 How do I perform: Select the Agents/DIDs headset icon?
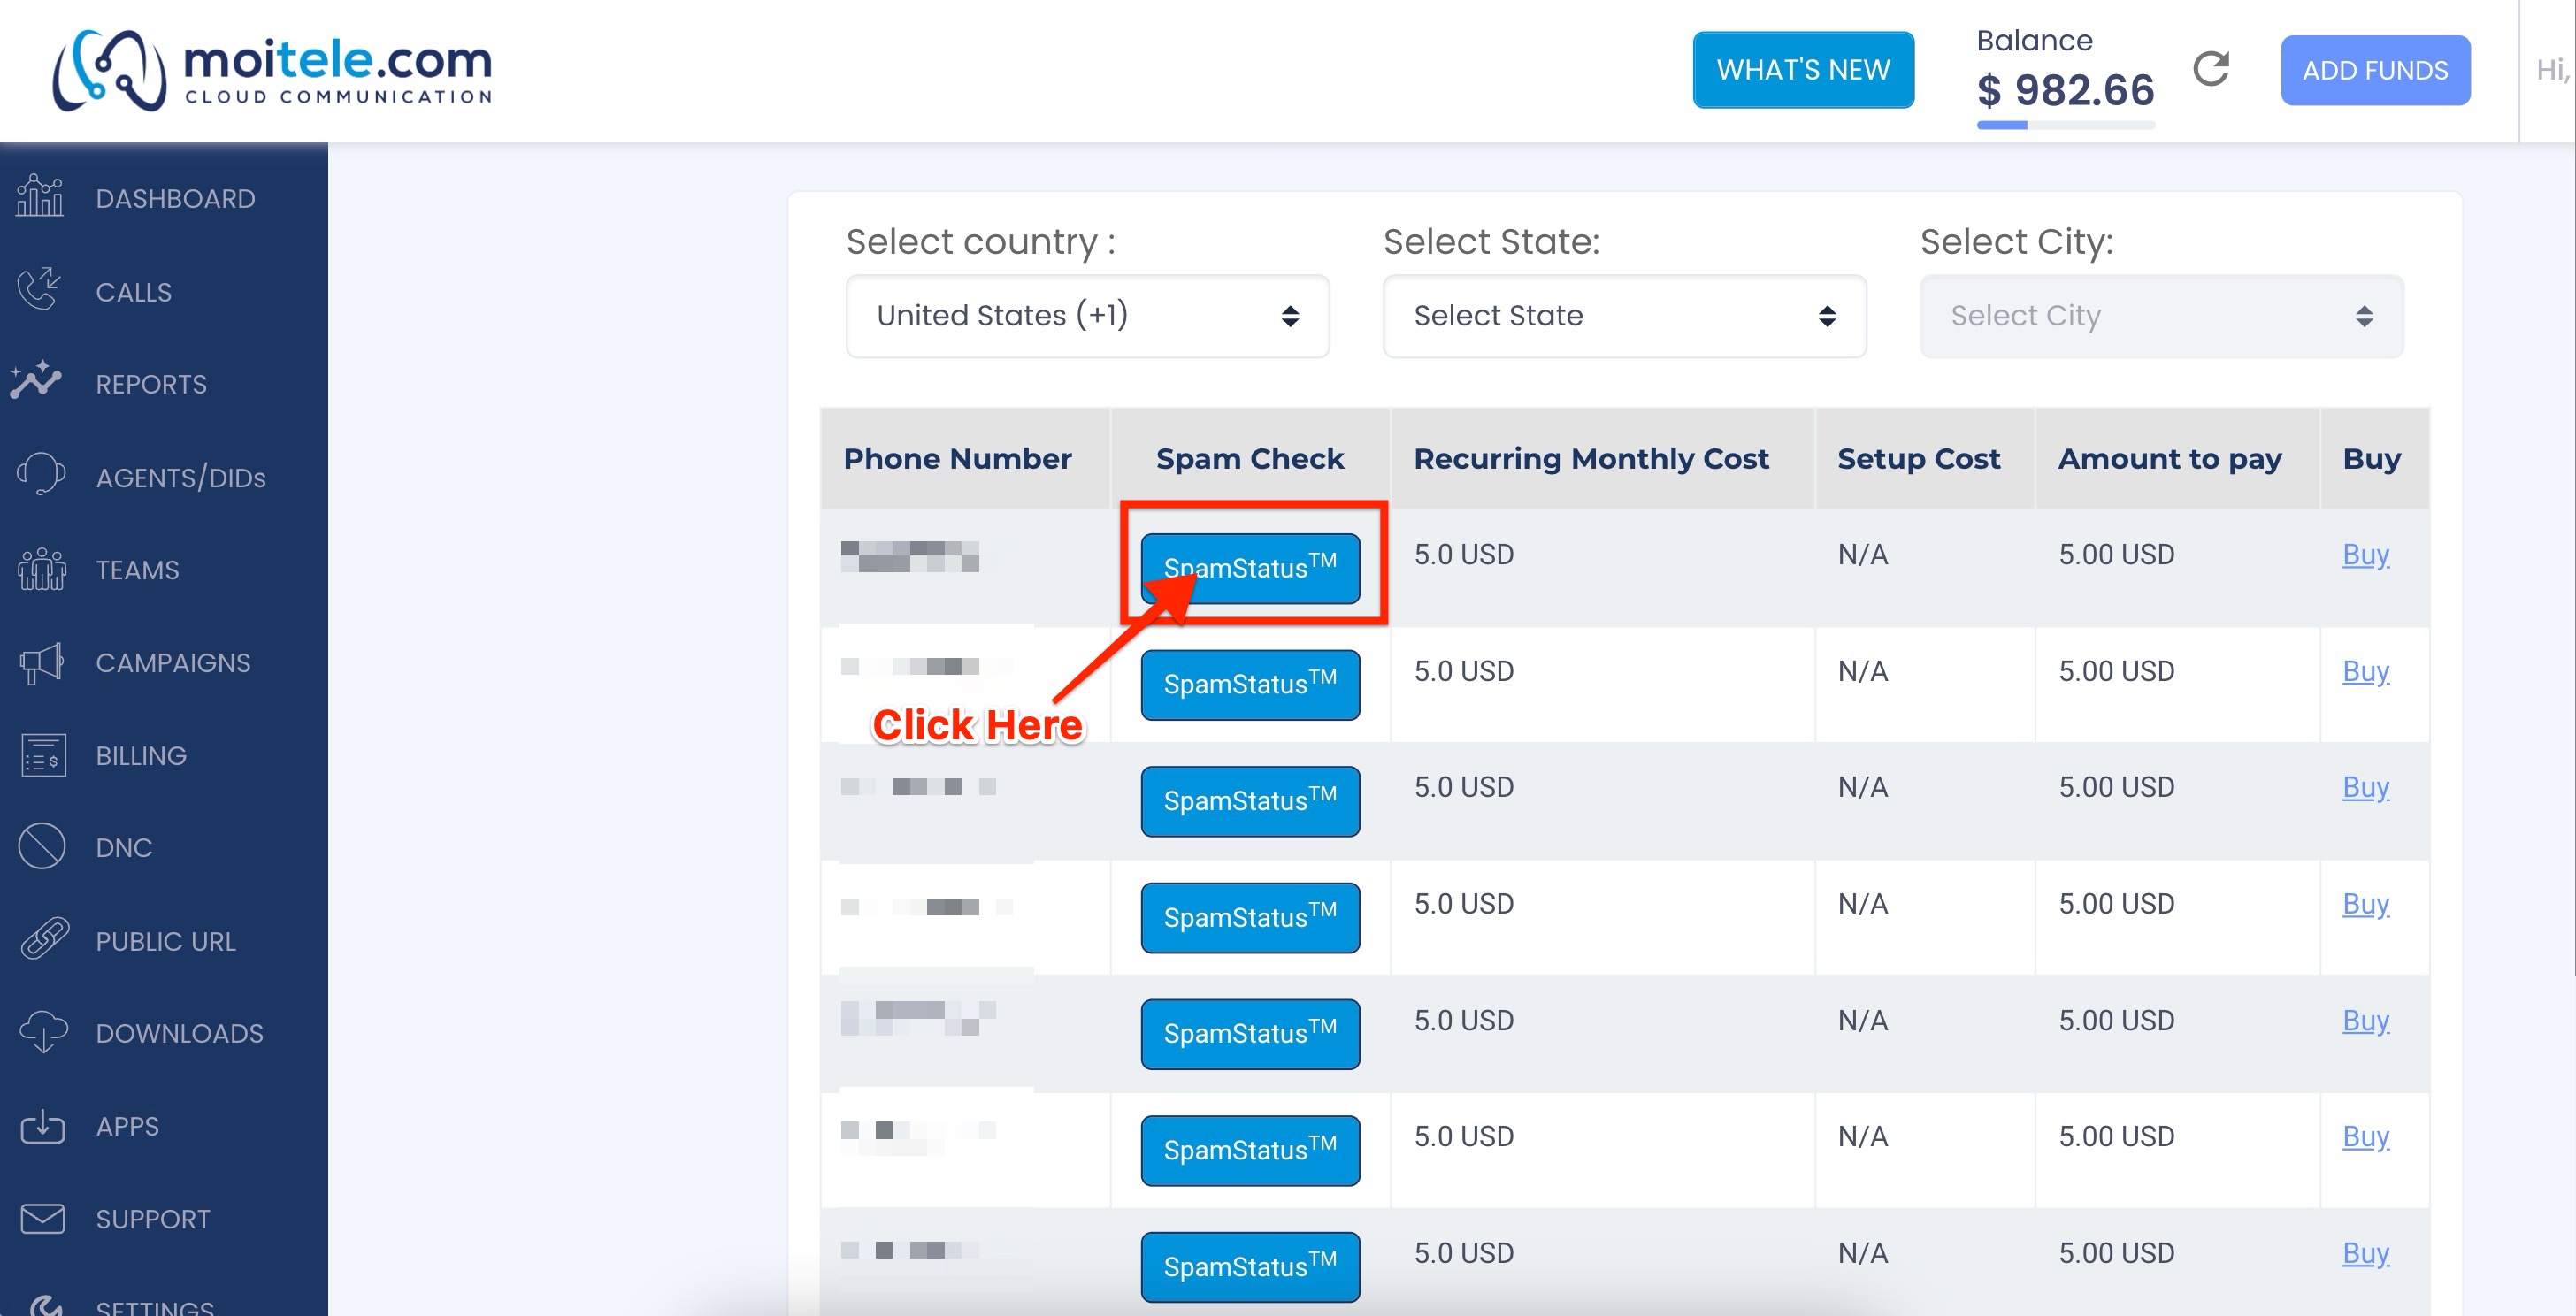point(40,475)
